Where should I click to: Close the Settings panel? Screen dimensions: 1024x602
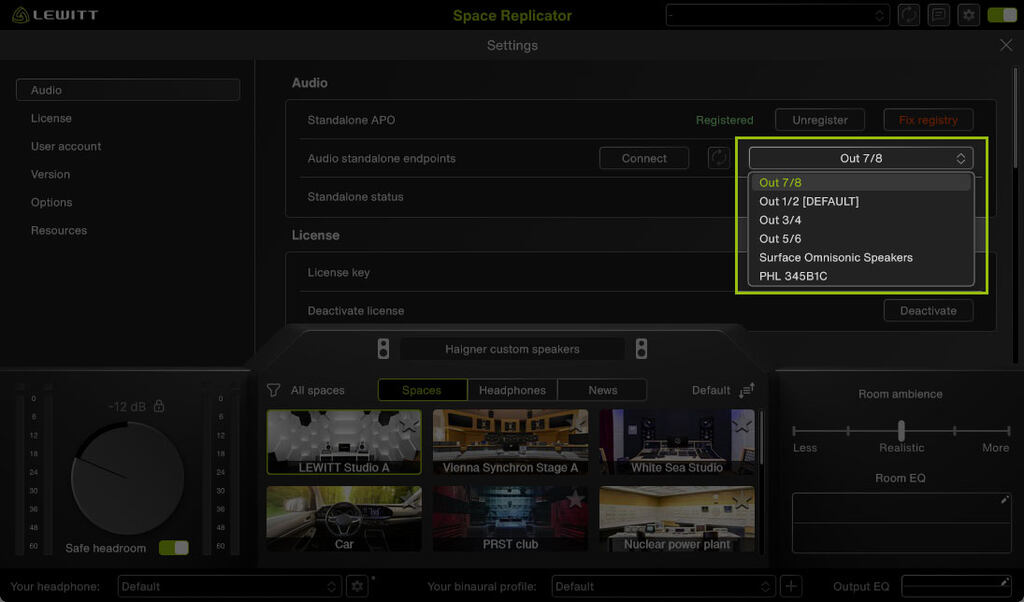tap(1006, 45)
